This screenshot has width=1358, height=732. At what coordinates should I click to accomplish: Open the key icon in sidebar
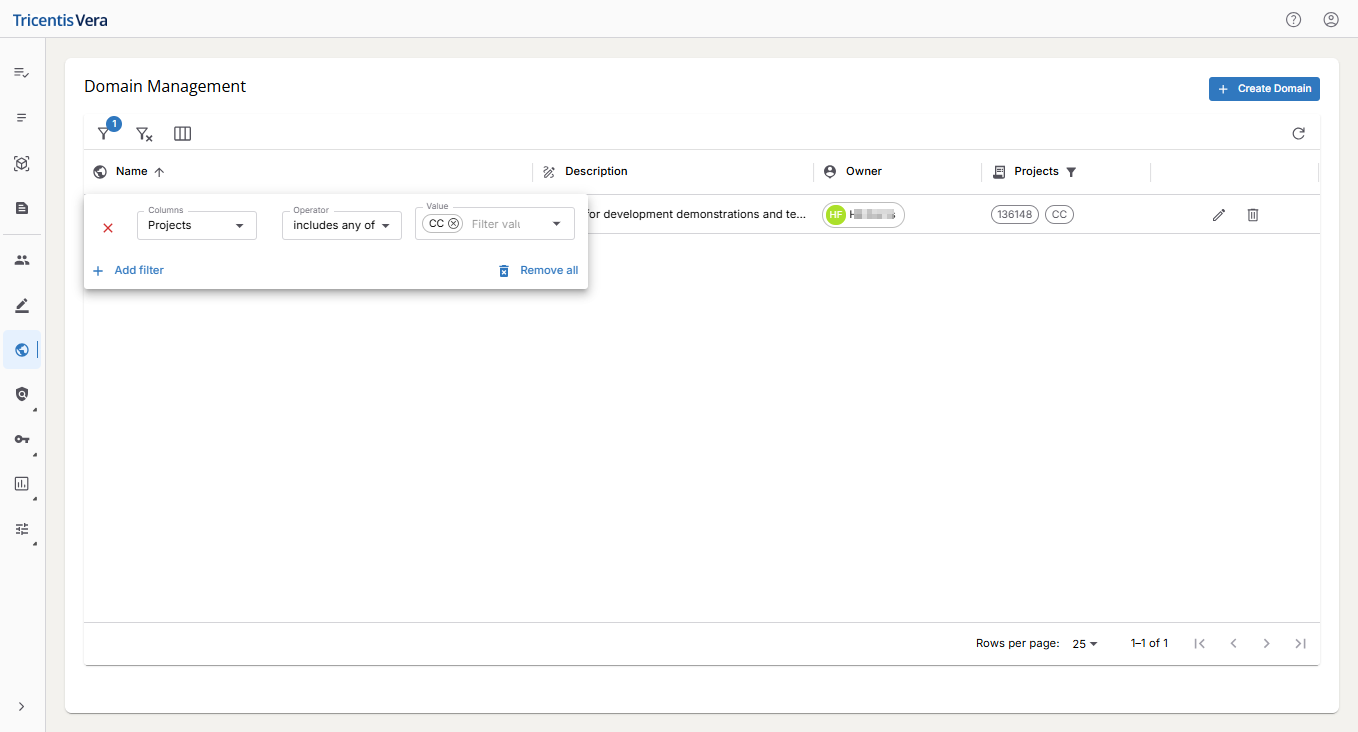[22, 439]
